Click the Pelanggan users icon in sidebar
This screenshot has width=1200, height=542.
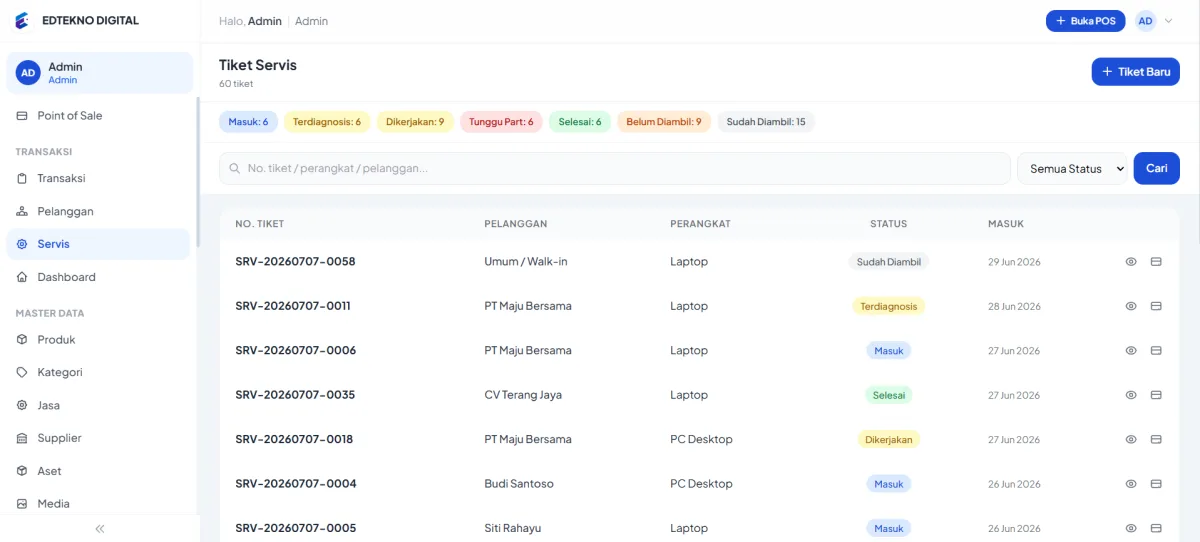[22, 212]
